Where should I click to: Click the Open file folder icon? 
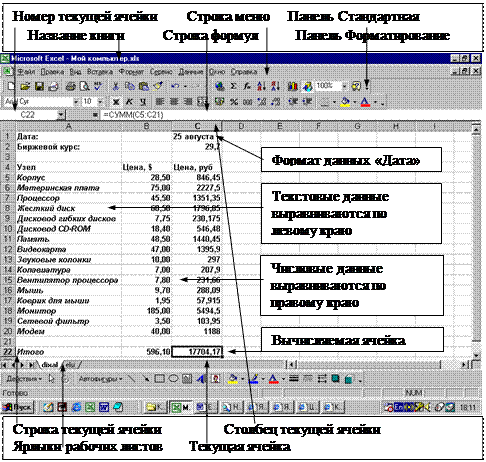coord(25,86)
